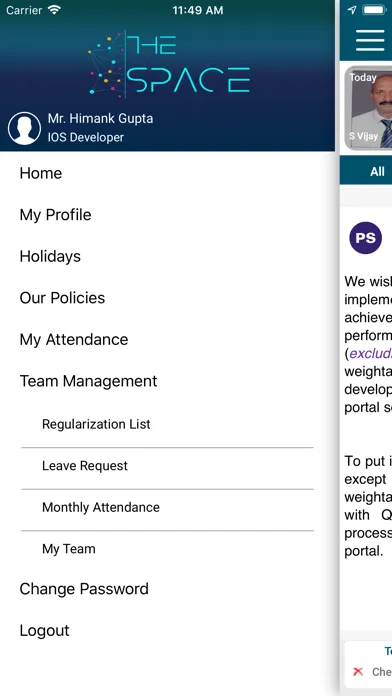View Our Policies
This screenshot has height=696, width=392.
pyautogui.click(x=62, y=298)
